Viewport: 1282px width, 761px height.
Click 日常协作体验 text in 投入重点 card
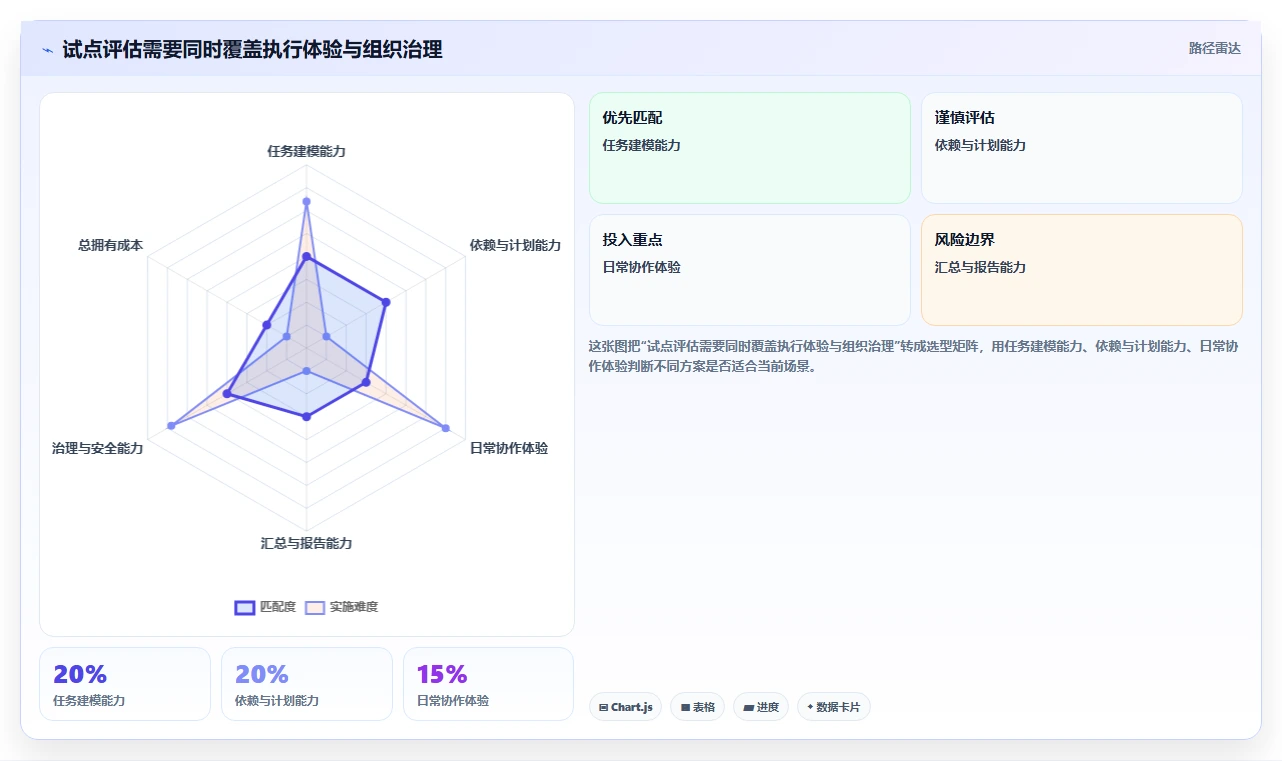point(642,267)
